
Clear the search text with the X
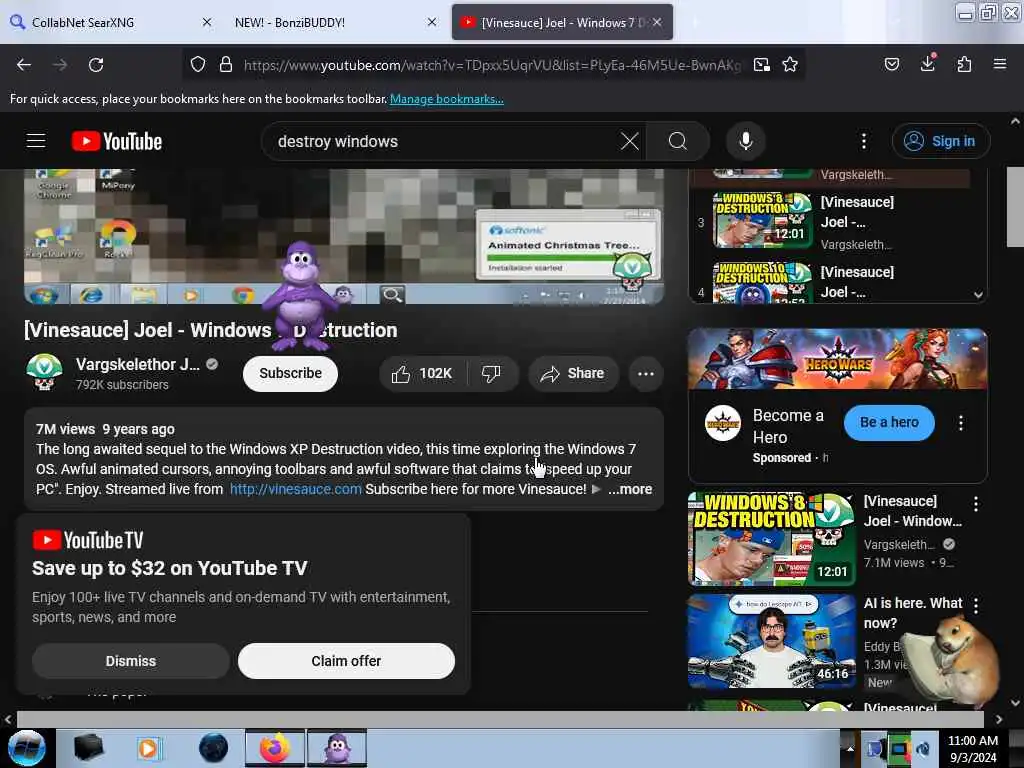[x=630, y=141]
